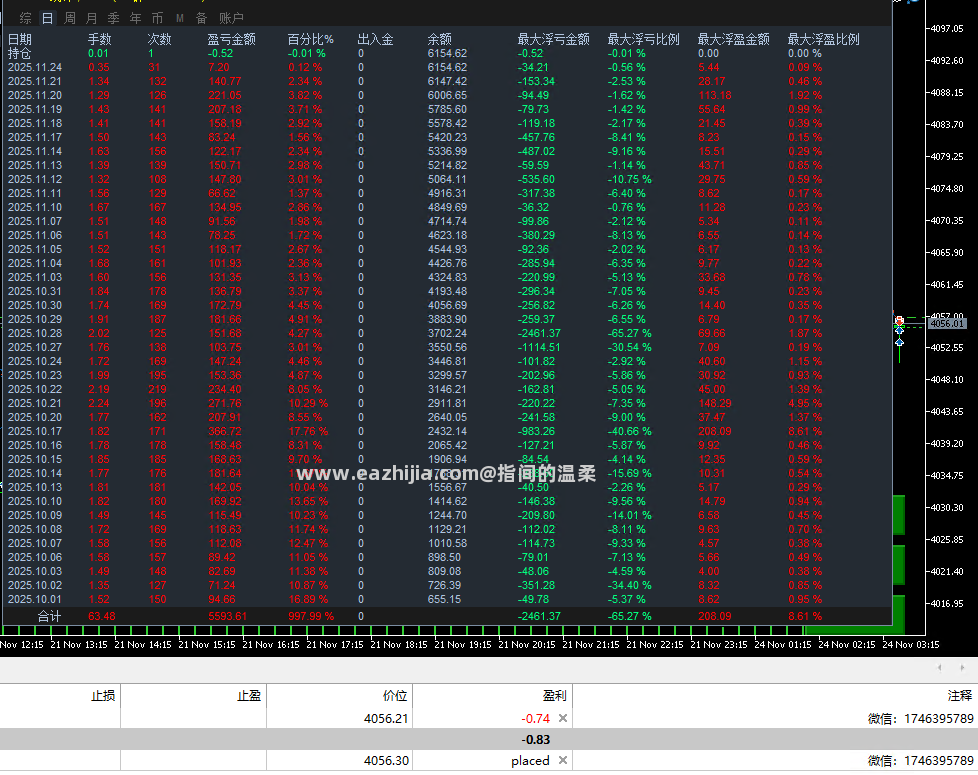Open the 币 currency tab
Image resolution: width=978 pixels, height=775 pixels.
157,18
